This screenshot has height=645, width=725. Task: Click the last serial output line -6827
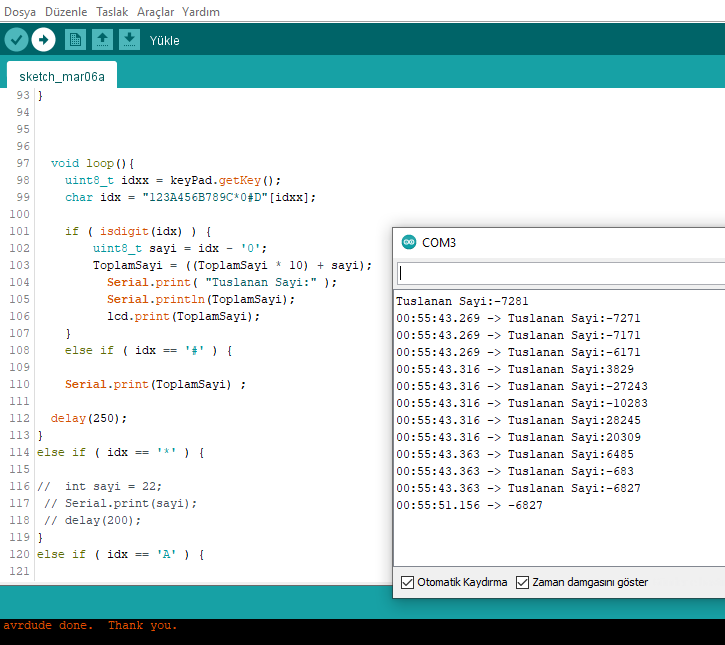469,505
